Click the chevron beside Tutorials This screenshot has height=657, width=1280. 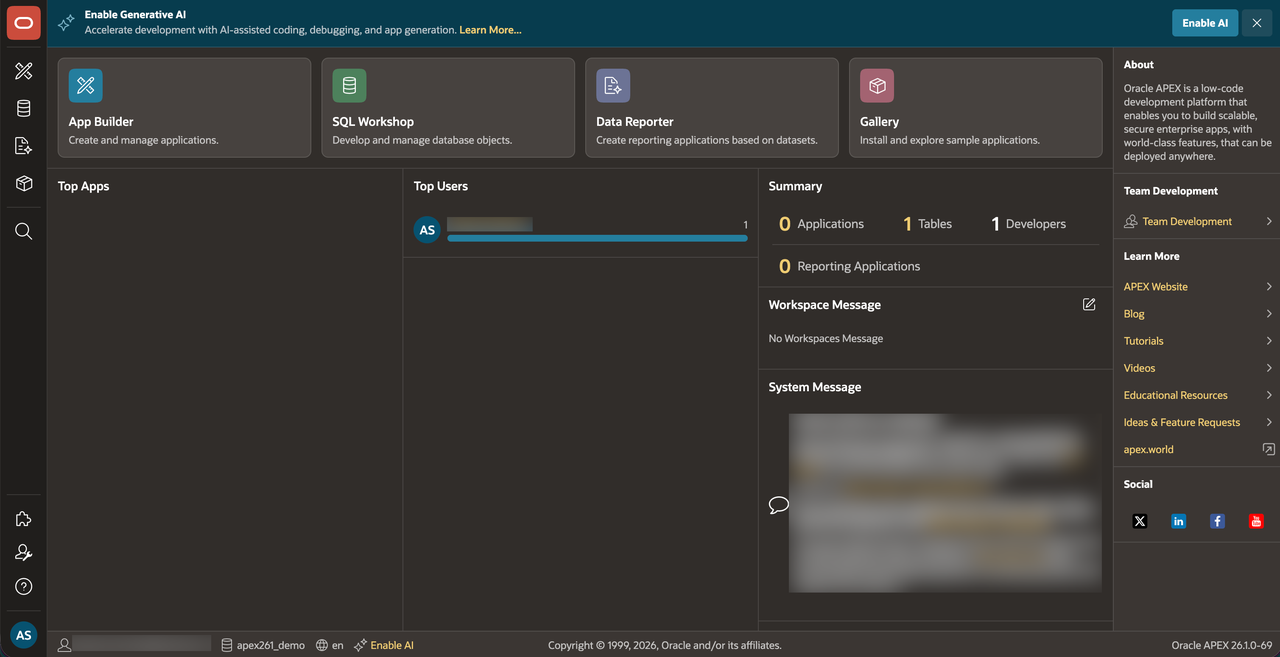point(1269,340)
